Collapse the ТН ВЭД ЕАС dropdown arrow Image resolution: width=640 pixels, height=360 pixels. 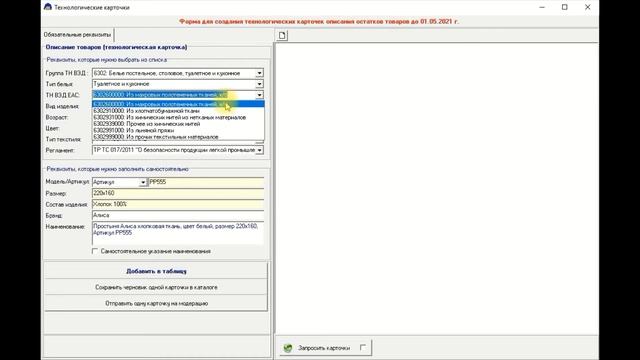[x=259, y=95]
